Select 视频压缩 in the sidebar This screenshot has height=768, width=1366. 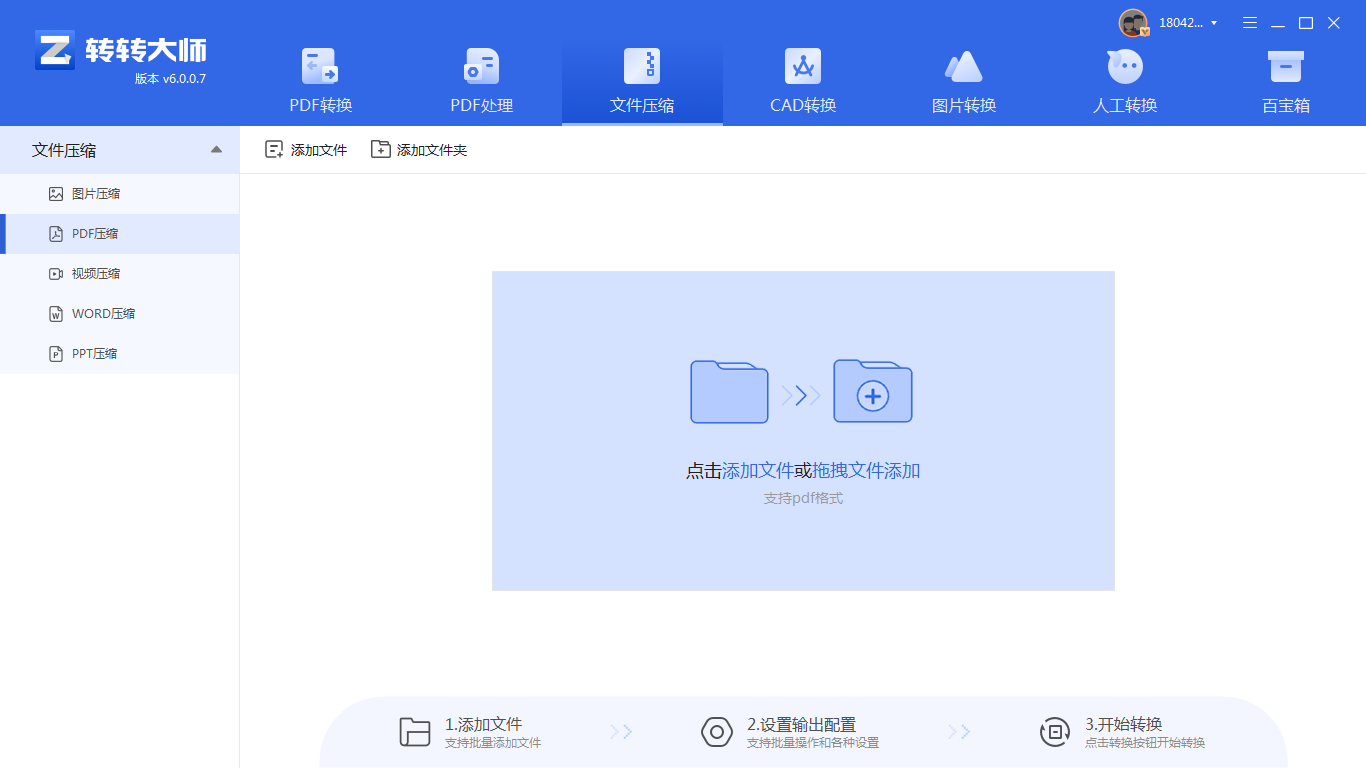coord(96,273)
